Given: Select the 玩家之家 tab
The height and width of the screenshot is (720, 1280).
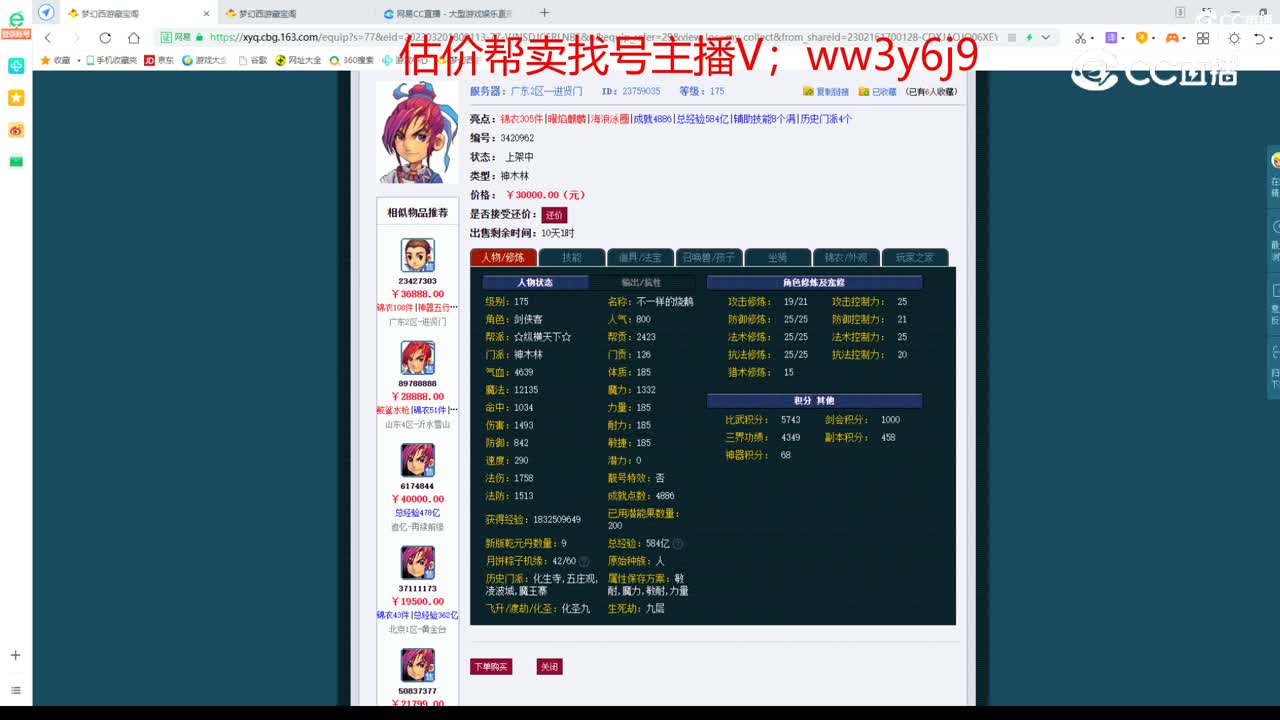Looking at the screenshot, I should 915,257.
